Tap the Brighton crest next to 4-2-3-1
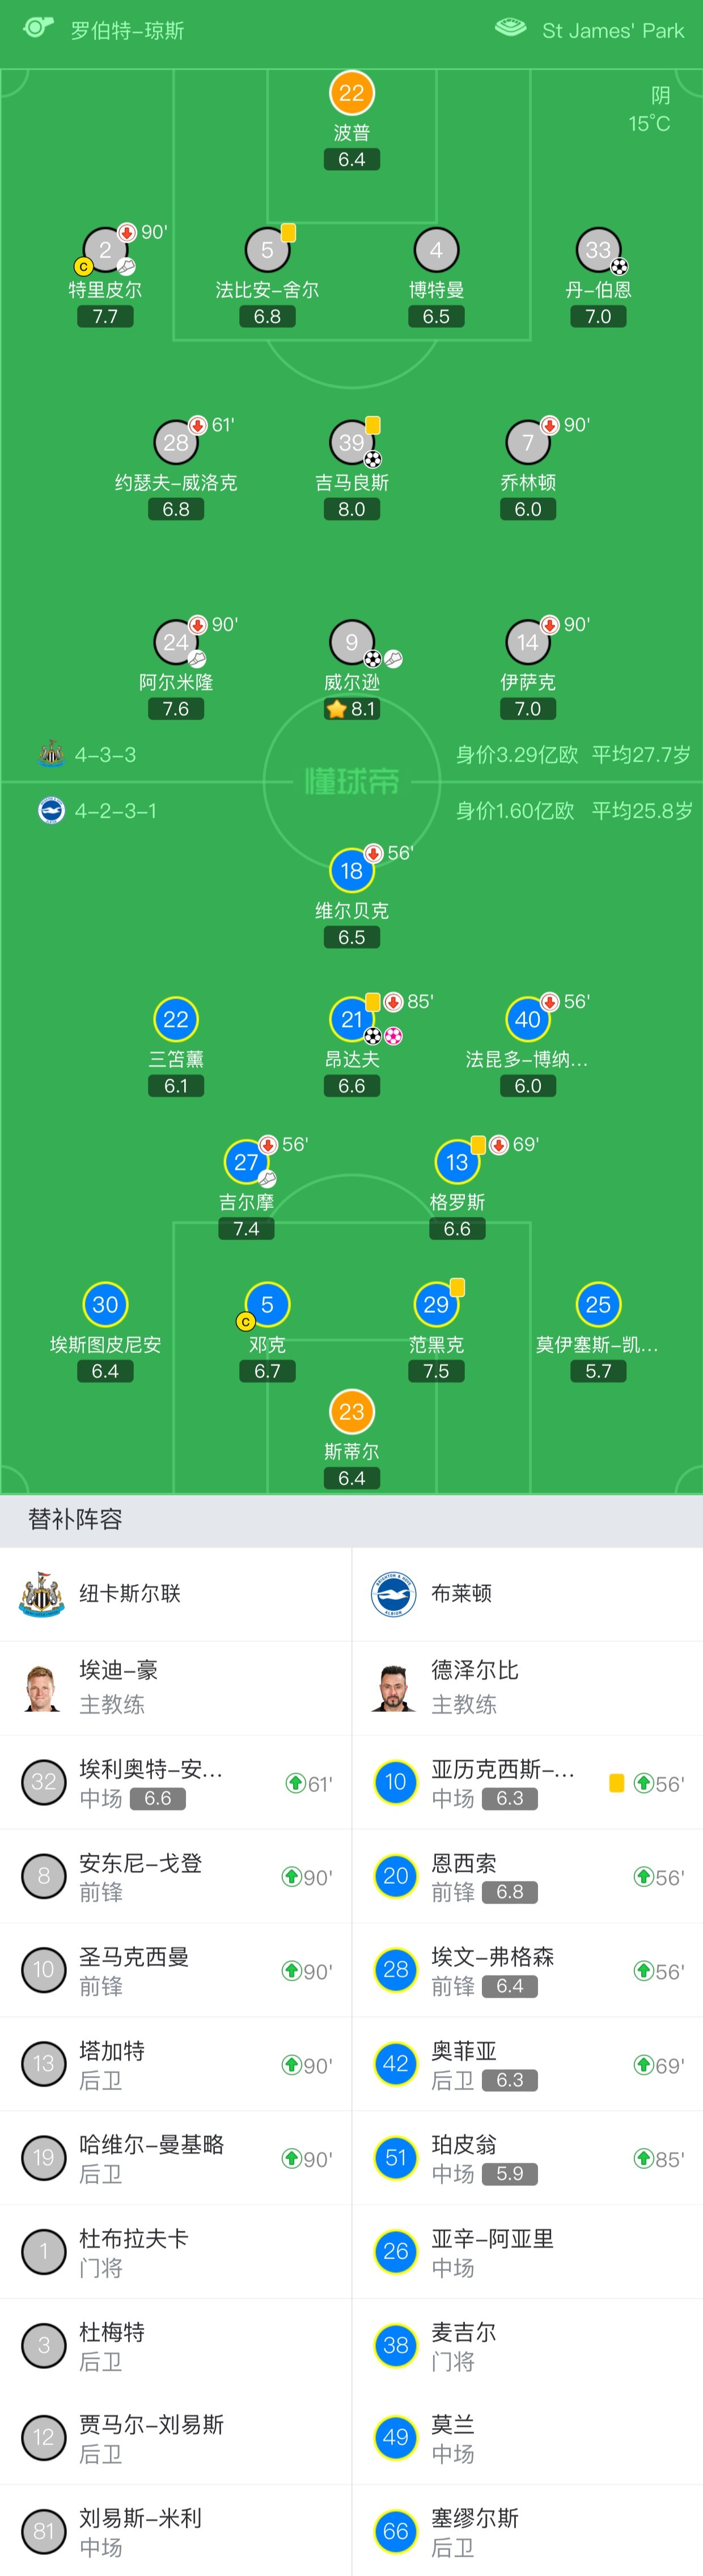Viewport: 703px width, 2576px height. click(51, 810)
